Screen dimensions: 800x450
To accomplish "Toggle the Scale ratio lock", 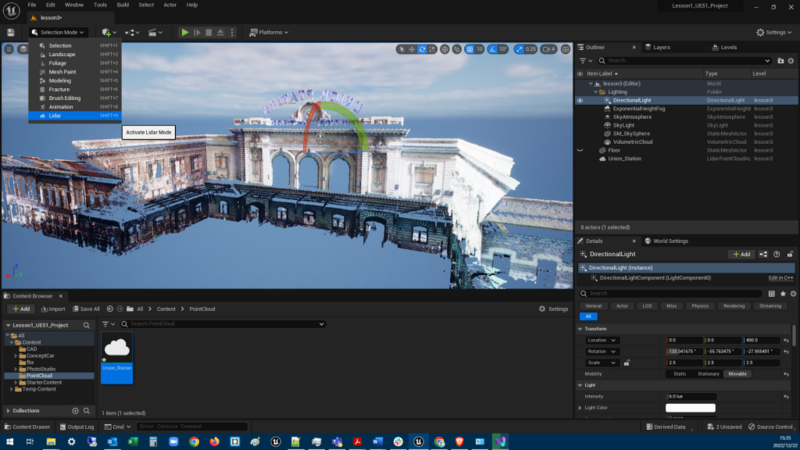I will click(x=627, y=363).
